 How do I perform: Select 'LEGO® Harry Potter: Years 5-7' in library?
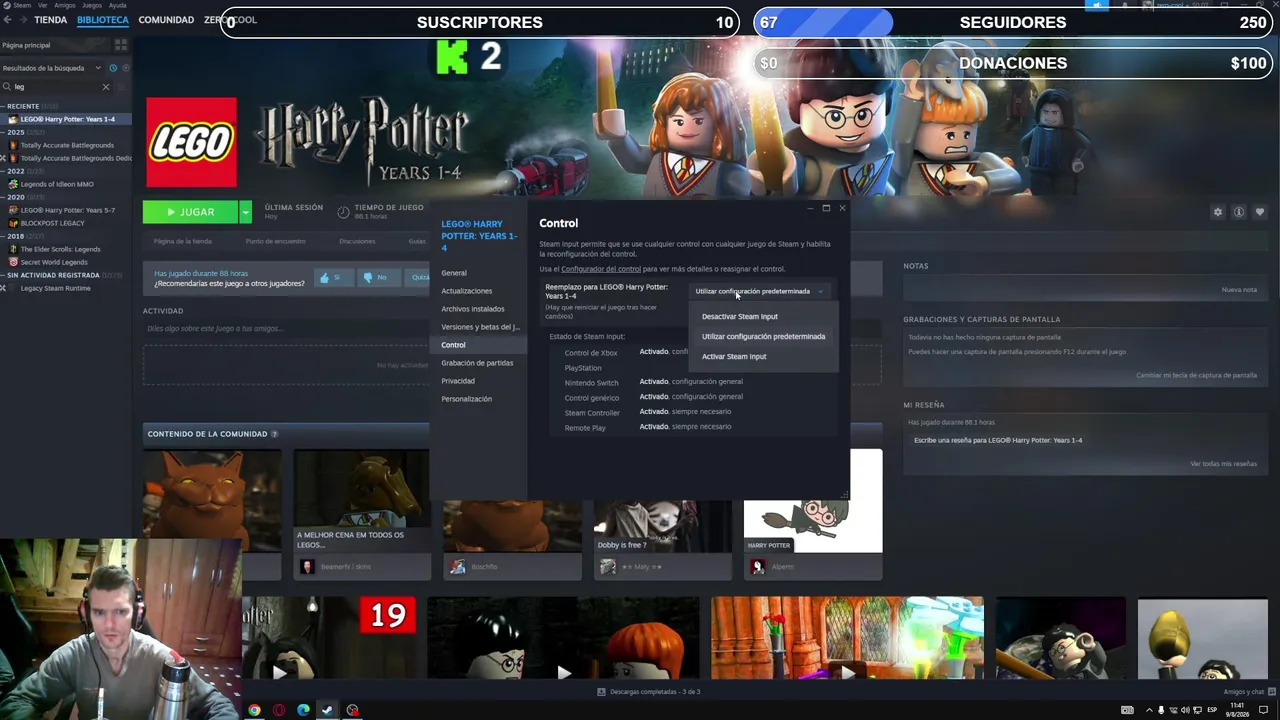coord(66,210)
